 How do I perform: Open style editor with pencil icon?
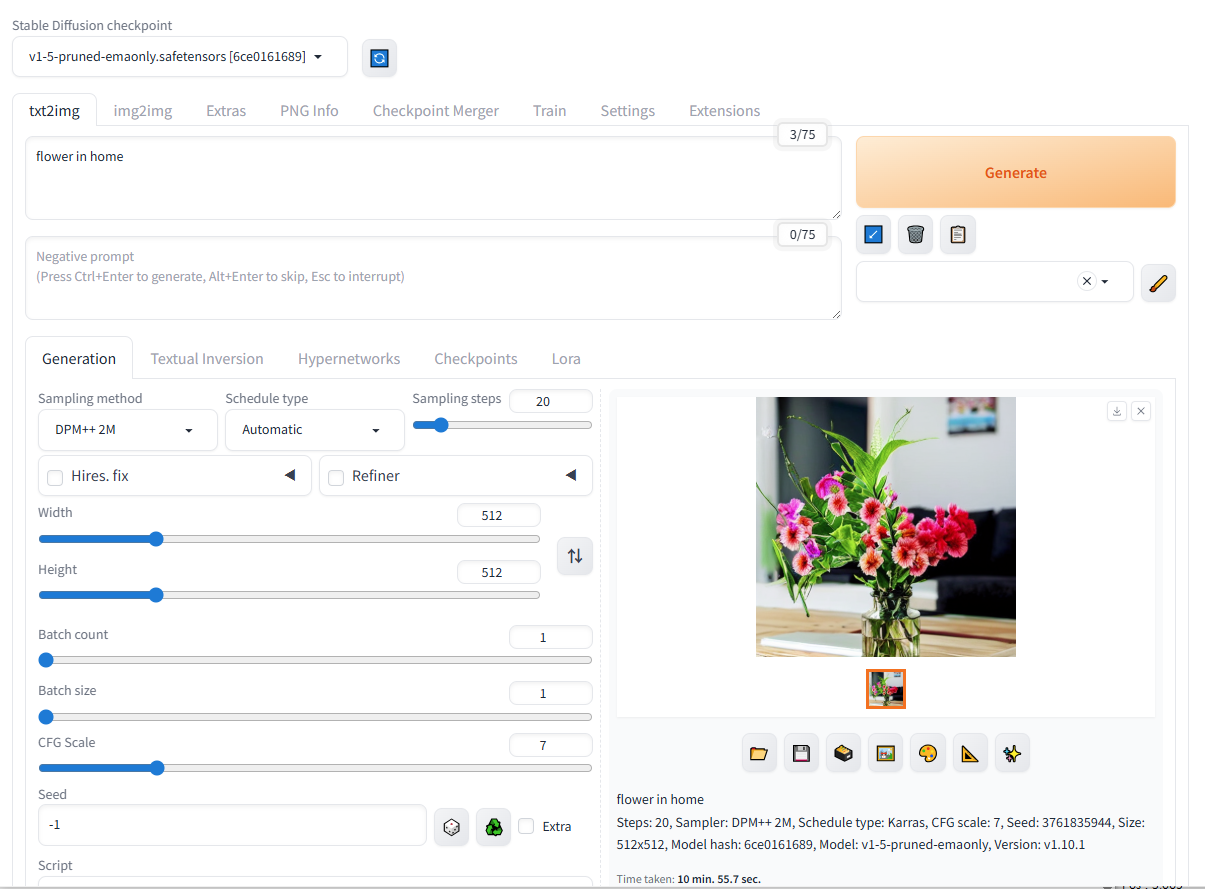(1158, 282)
